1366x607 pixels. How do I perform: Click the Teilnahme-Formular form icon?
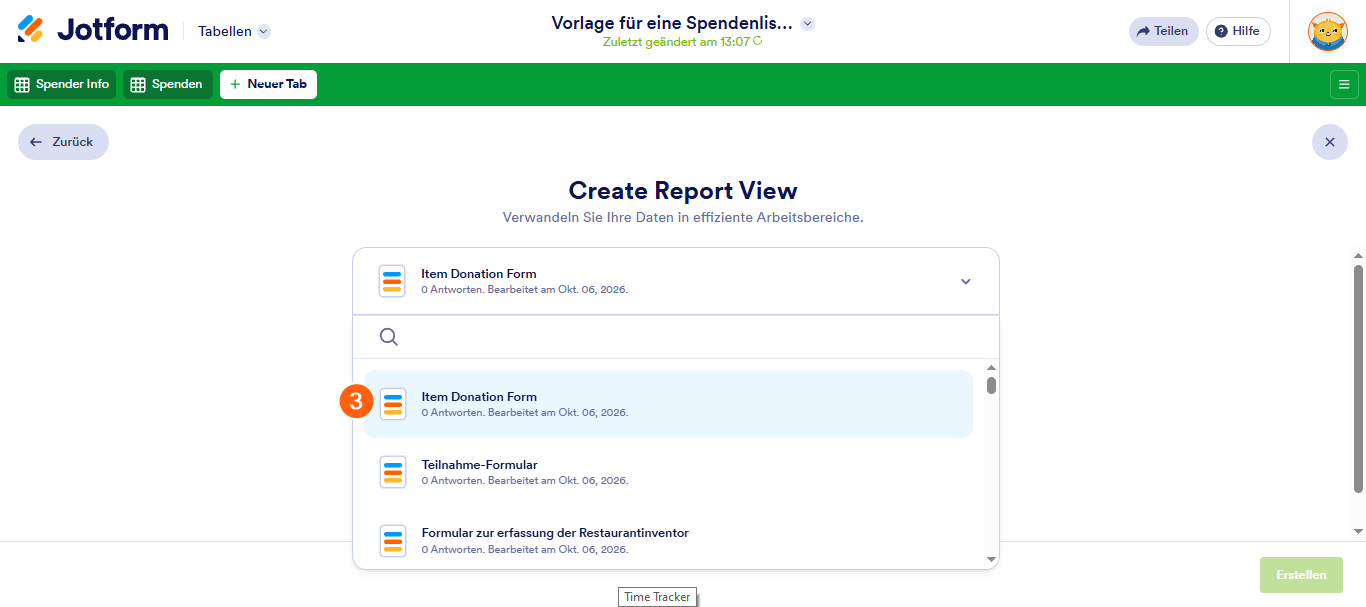(393, 472)
